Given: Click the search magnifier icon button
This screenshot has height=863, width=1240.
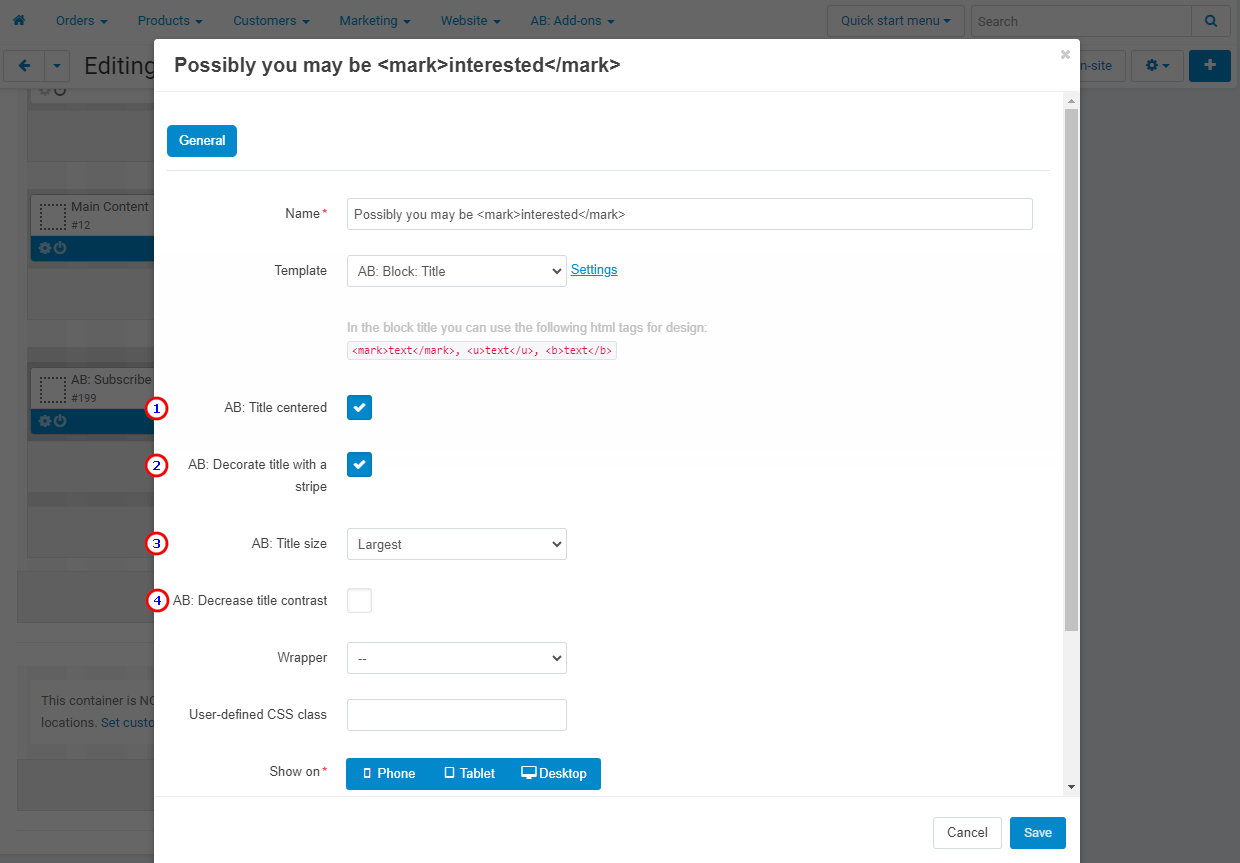Looking at the screenshot, I should pyautogui.click(x=1211, y=21).
